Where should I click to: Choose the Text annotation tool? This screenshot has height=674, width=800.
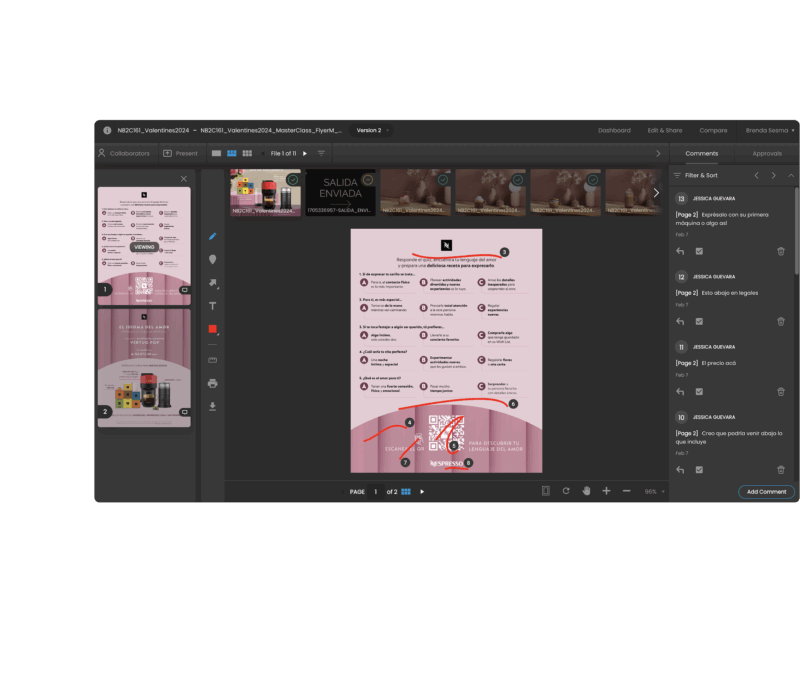coord(212,306)
